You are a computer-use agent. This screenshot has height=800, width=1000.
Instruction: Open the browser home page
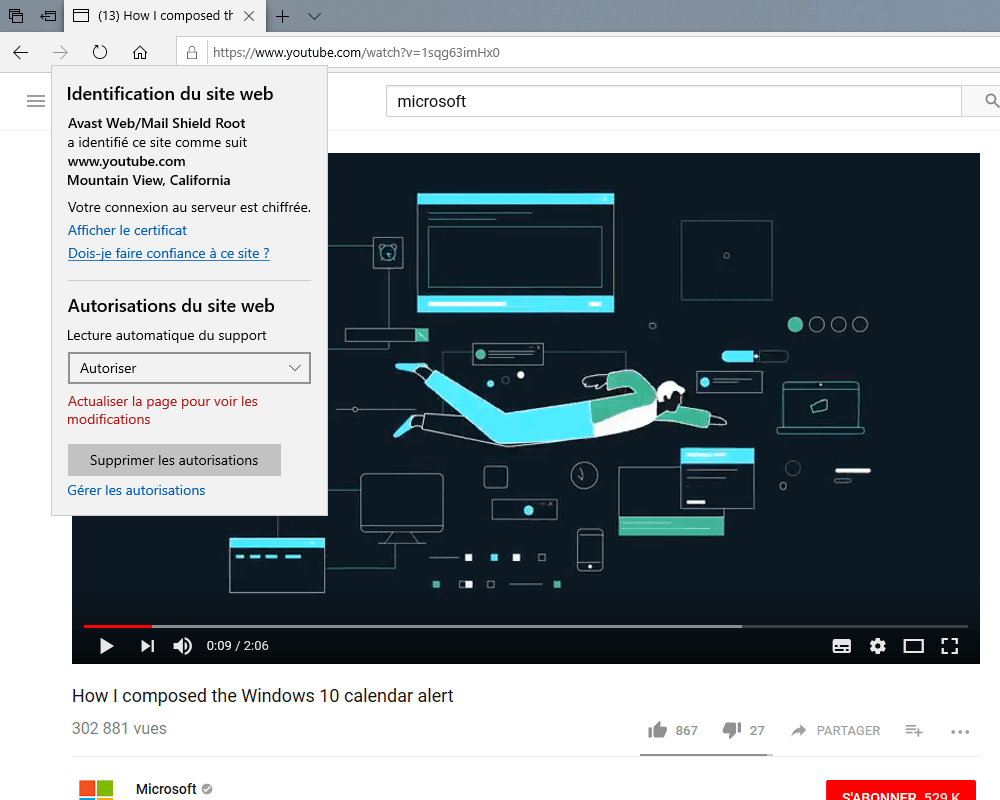140,52
